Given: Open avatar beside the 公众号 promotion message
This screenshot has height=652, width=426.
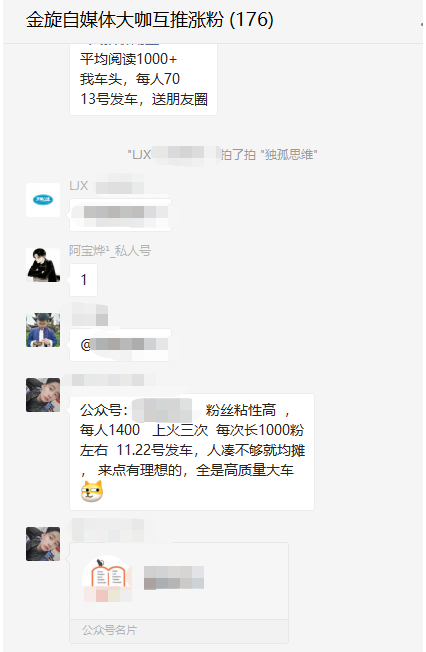Looking at the screenshot, I should pyautogui.click(x=43, y=395).
